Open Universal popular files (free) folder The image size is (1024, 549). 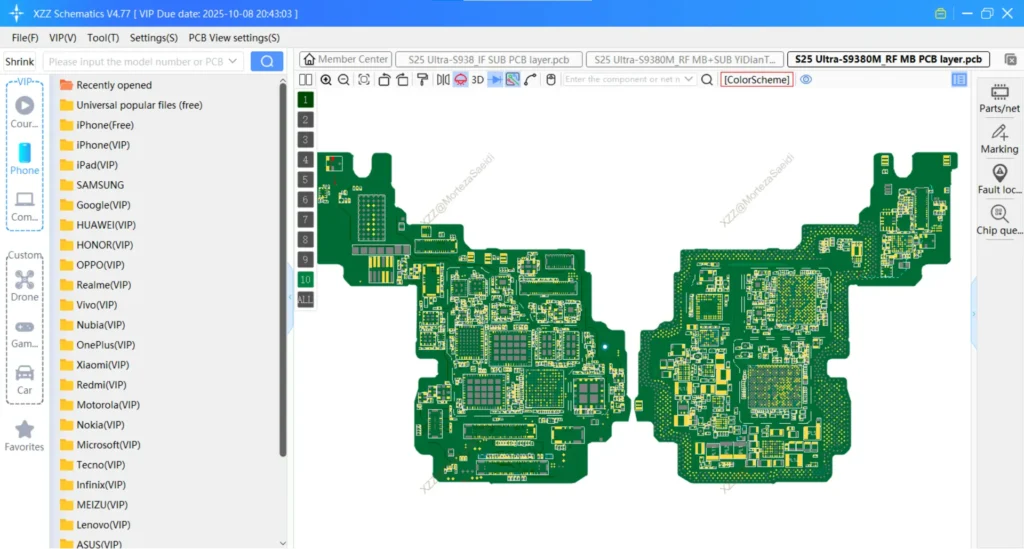(131, 105)
